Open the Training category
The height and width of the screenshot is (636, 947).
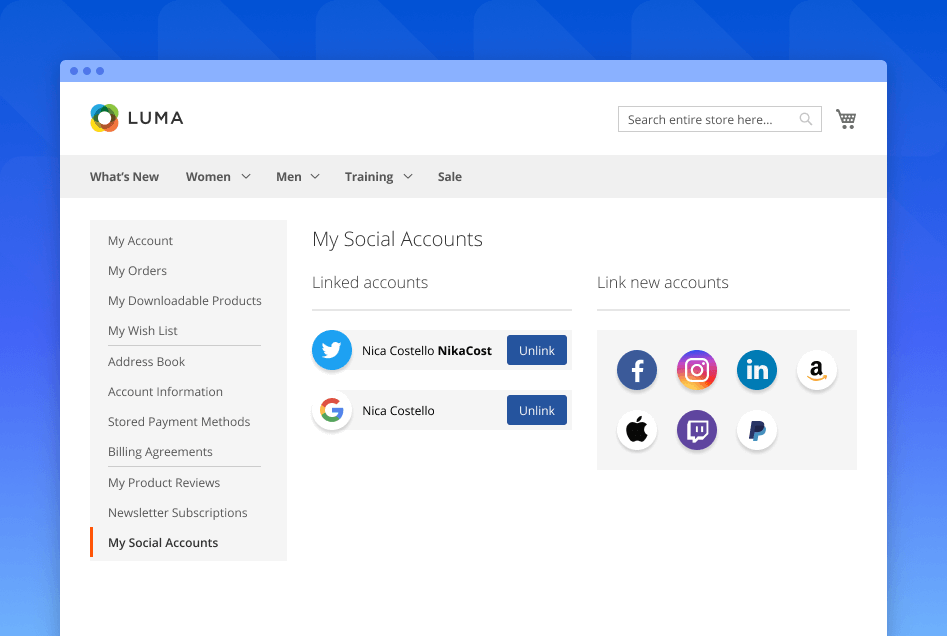pyautogui.click(x=369, y=176)
